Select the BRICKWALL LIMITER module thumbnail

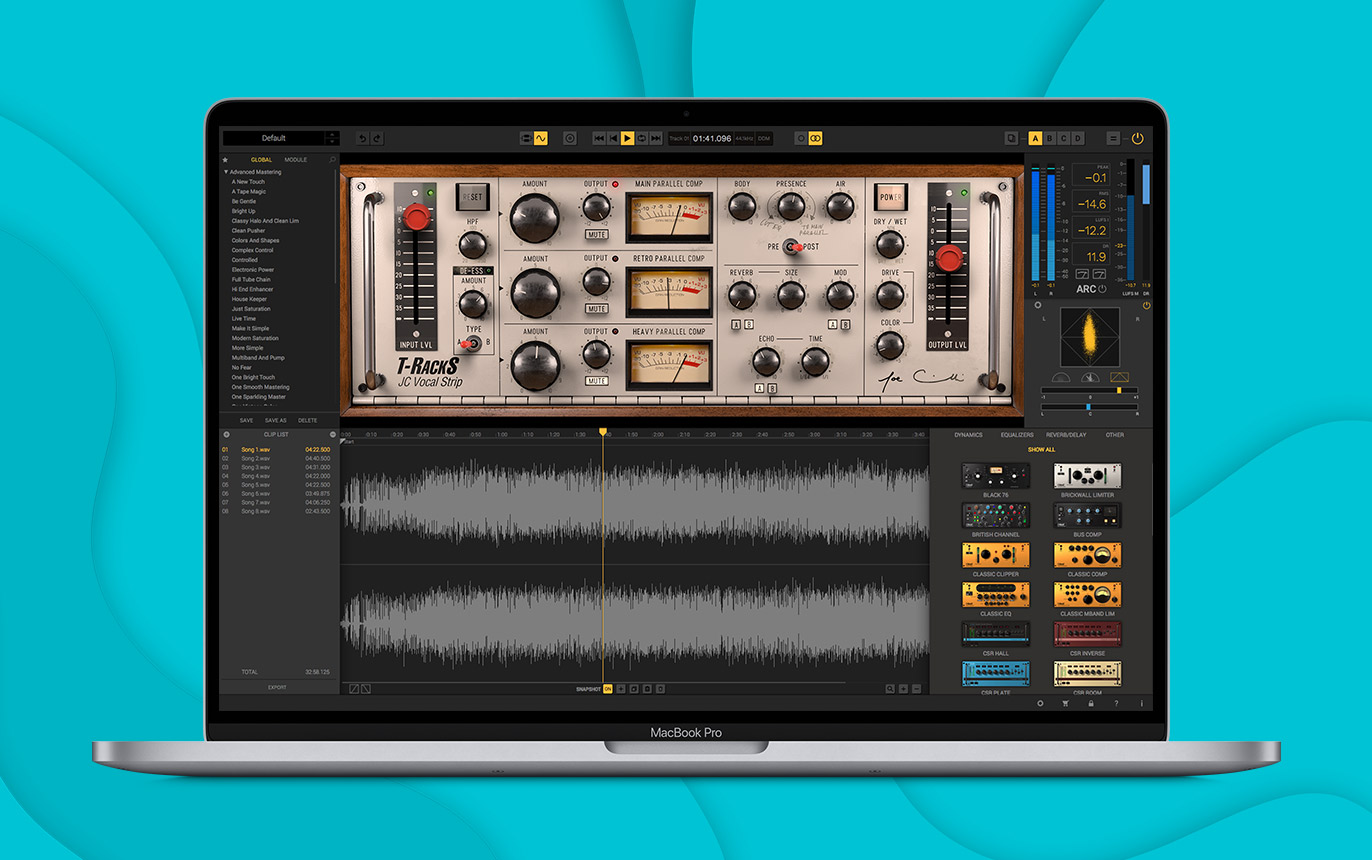pyautogui.click(x=1087, y=476)
